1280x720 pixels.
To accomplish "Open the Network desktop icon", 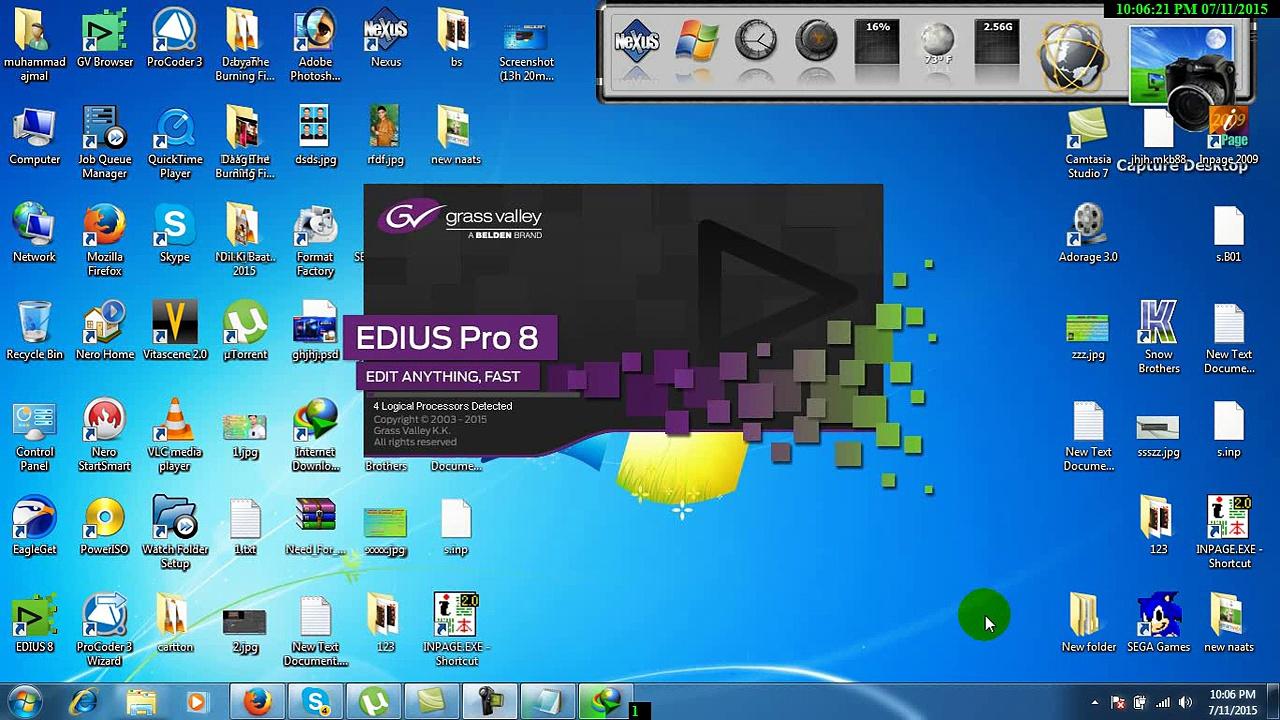I will pyautogui.click(x=34, y=234).
